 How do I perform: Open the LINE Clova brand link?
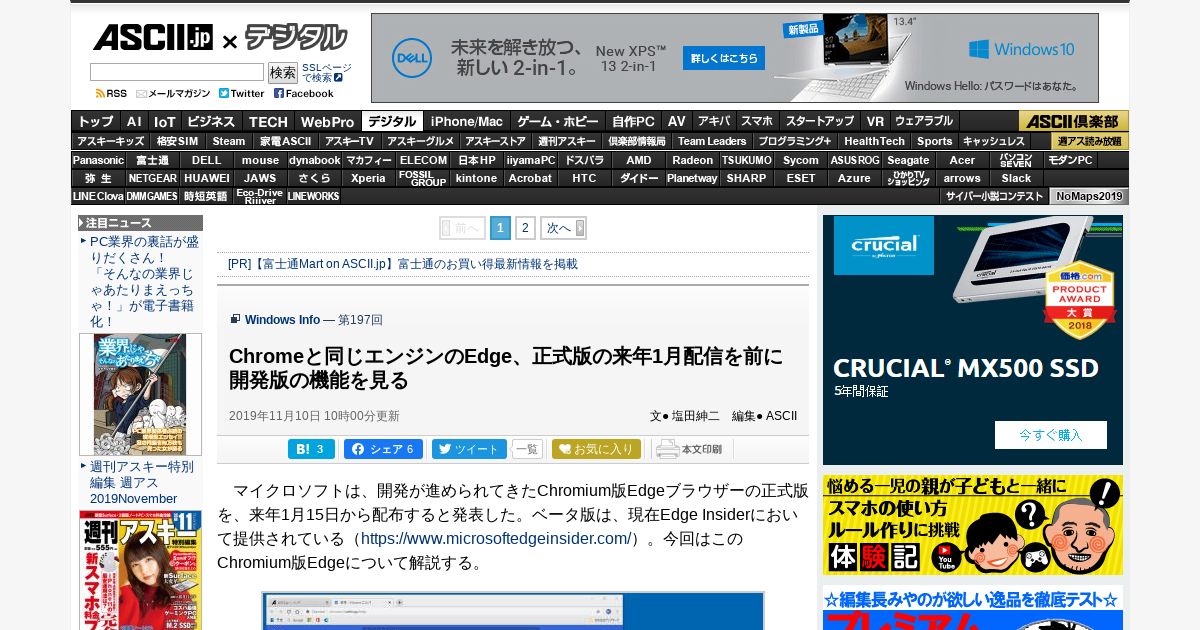[98, 196]
